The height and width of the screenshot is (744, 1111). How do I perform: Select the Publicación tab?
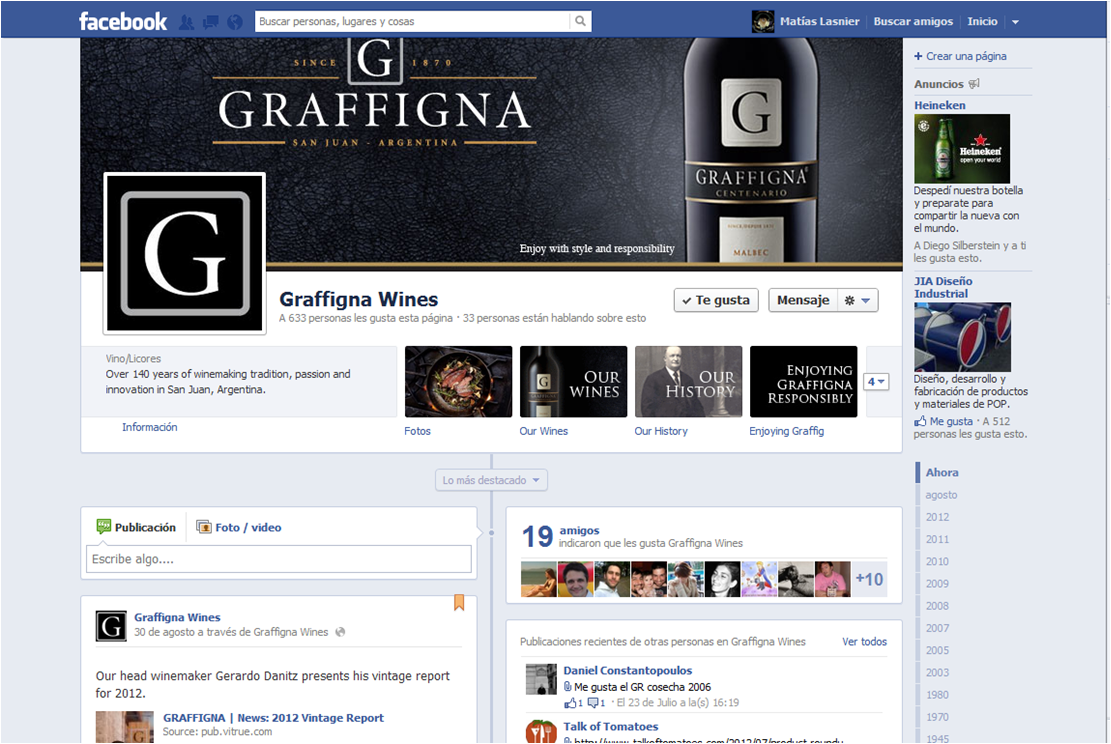point(136,527)
